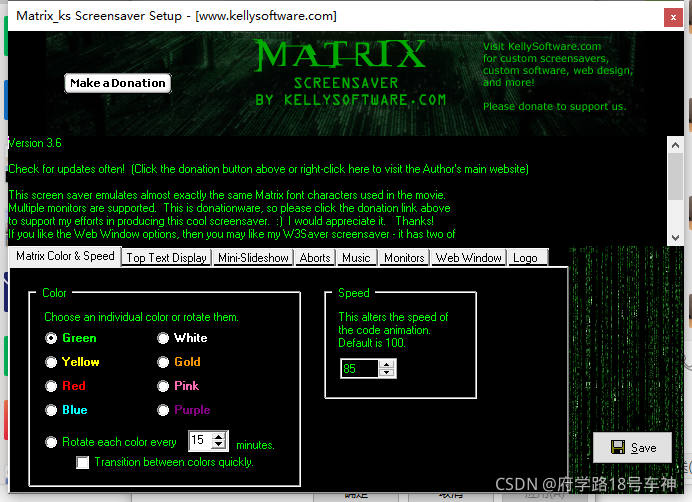Switch to the Web Window tab
This screenshot has width=692, height=502.
pyautogui.click(x=469, y=258)
